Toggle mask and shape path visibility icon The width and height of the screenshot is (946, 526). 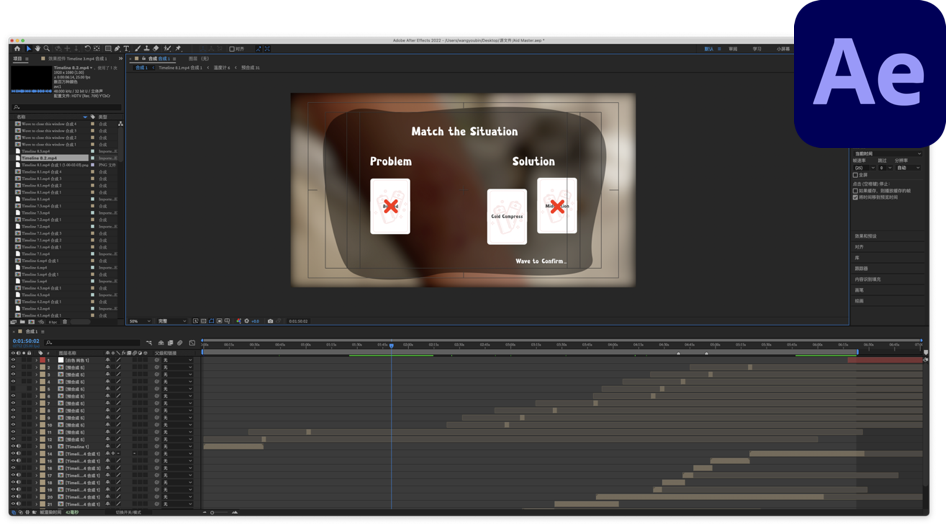[212, 322]
